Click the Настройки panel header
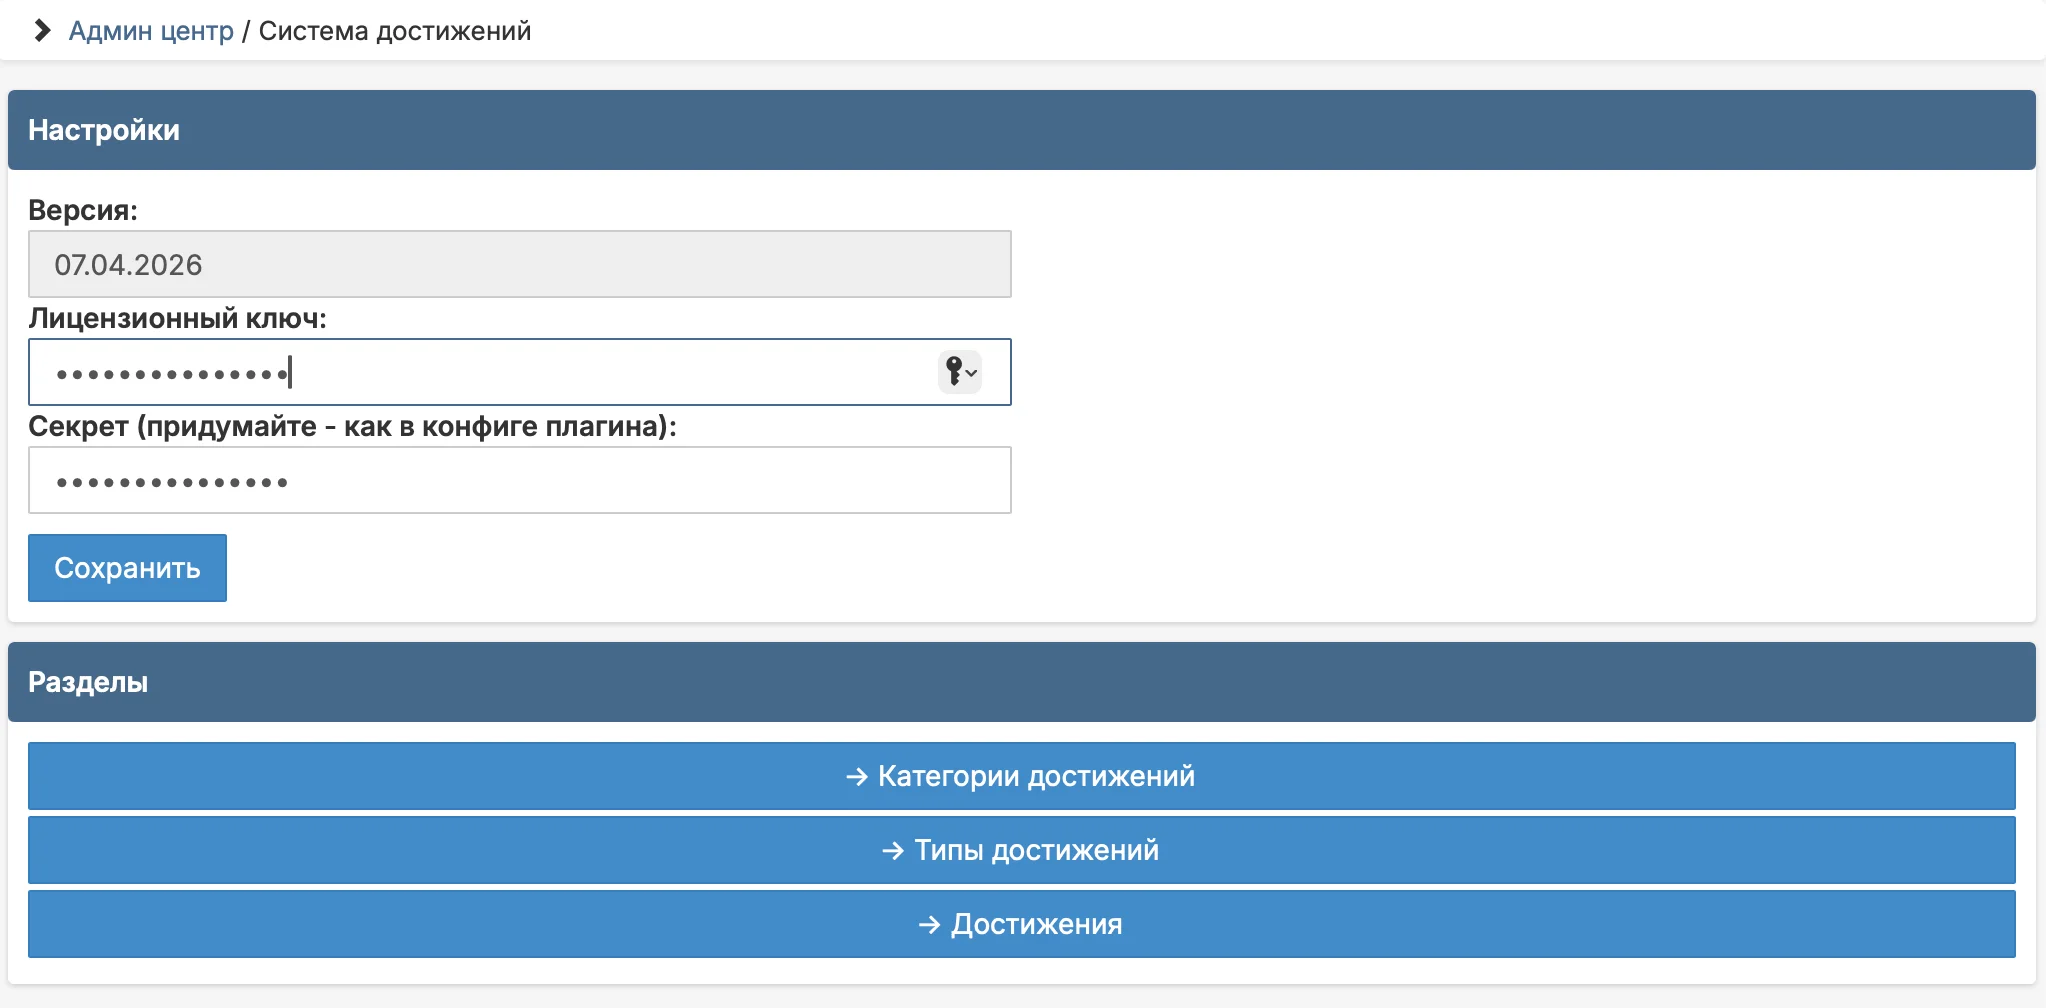 pyautogui.click(x=1022, y=130)
